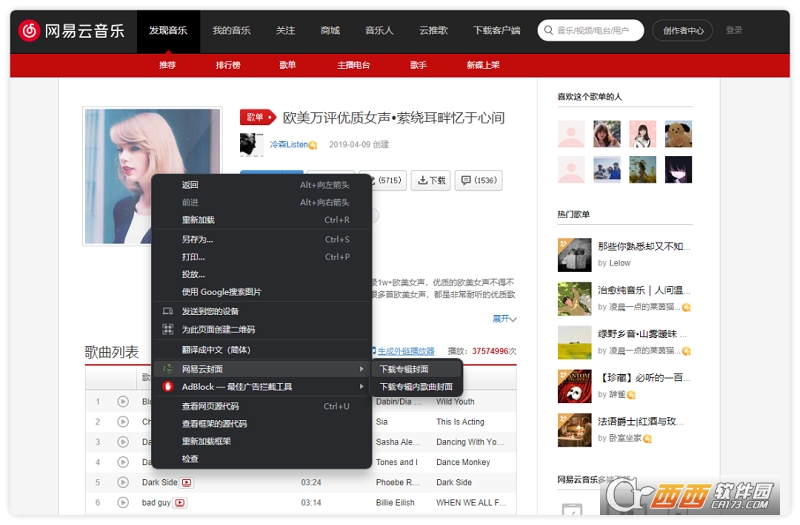Play song row 2
The width and height of the screenshot is (800, 525).
tap(123, 422)
